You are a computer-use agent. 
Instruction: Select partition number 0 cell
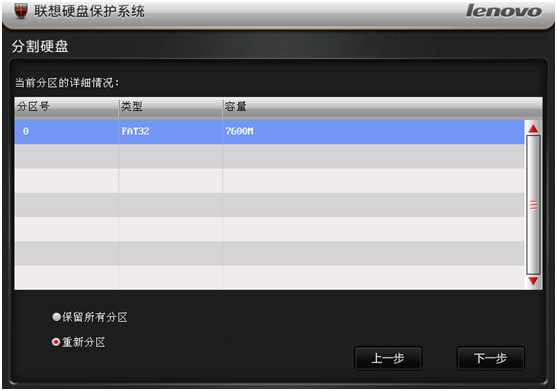coord(66,131)
